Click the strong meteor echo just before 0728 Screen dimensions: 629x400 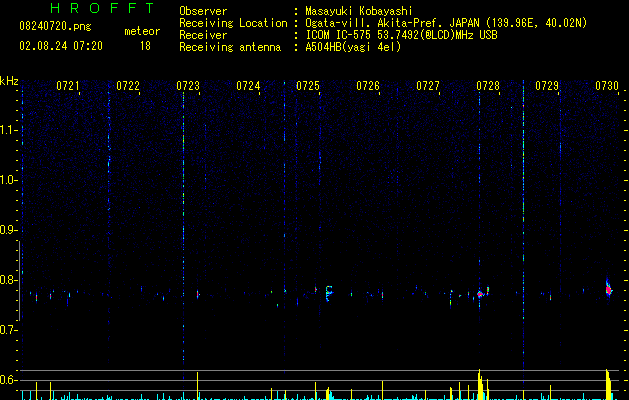[480, 294]
